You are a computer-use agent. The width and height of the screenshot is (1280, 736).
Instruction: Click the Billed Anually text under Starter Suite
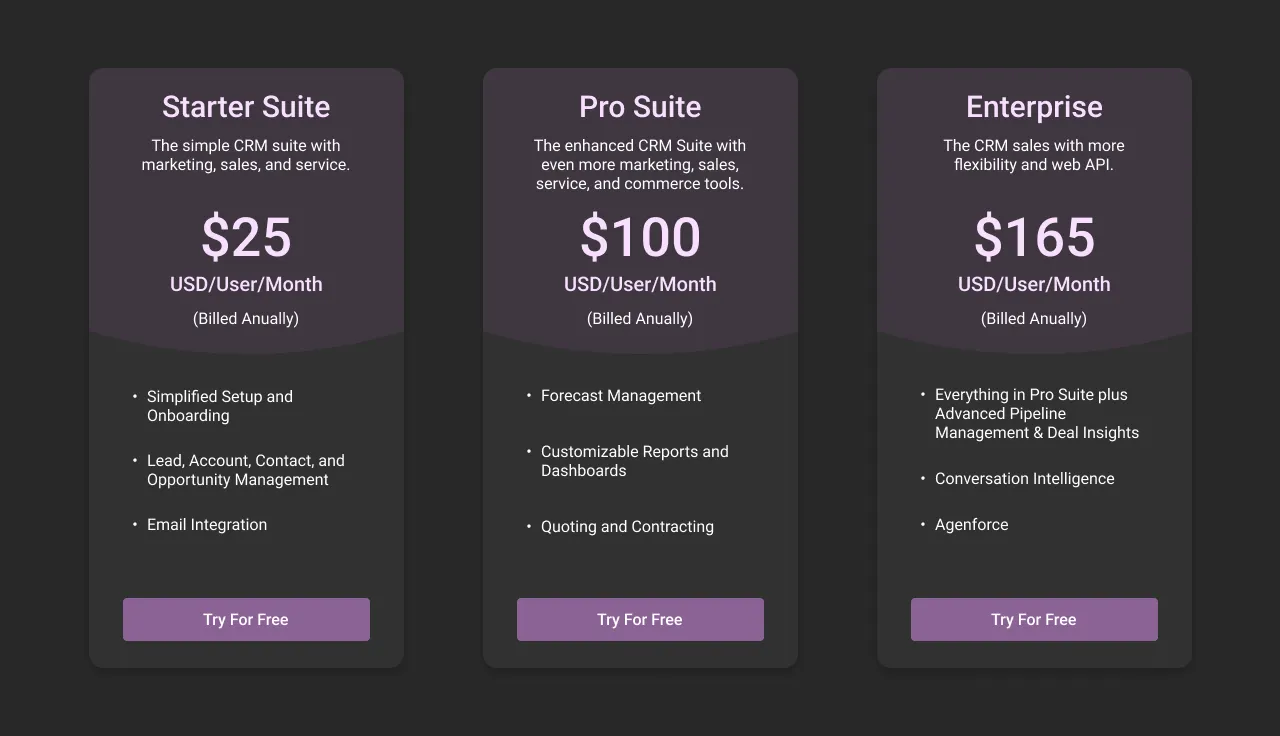tap(246, 318)
